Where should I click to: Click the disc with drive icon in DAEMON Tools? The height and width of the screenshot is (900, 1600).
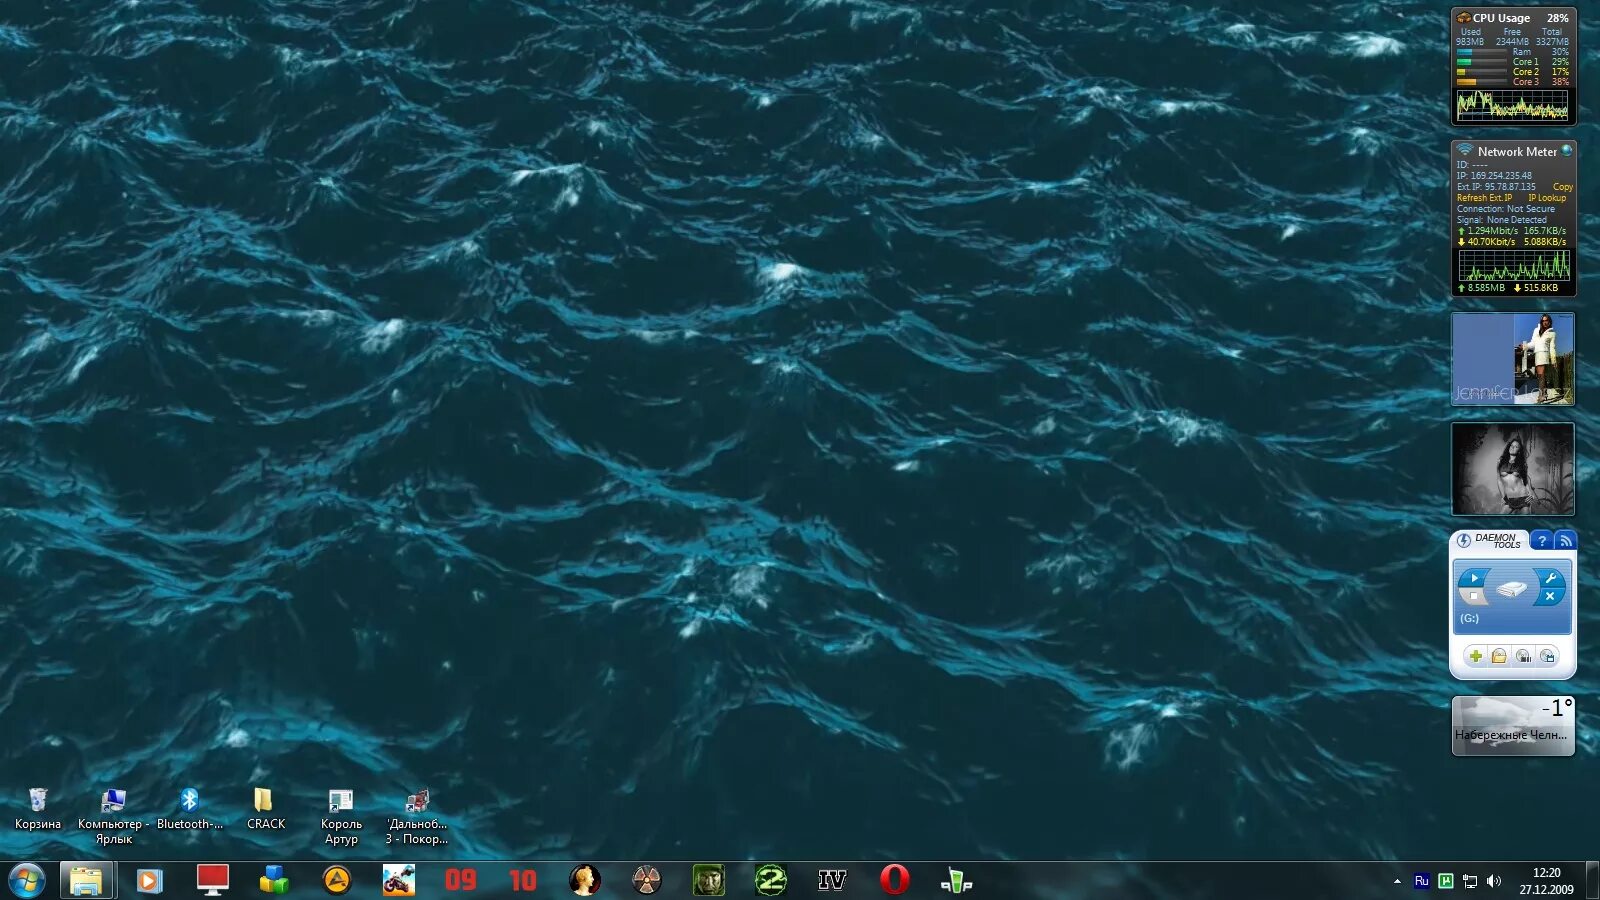pyautogui.click(x=1548, y=656)
